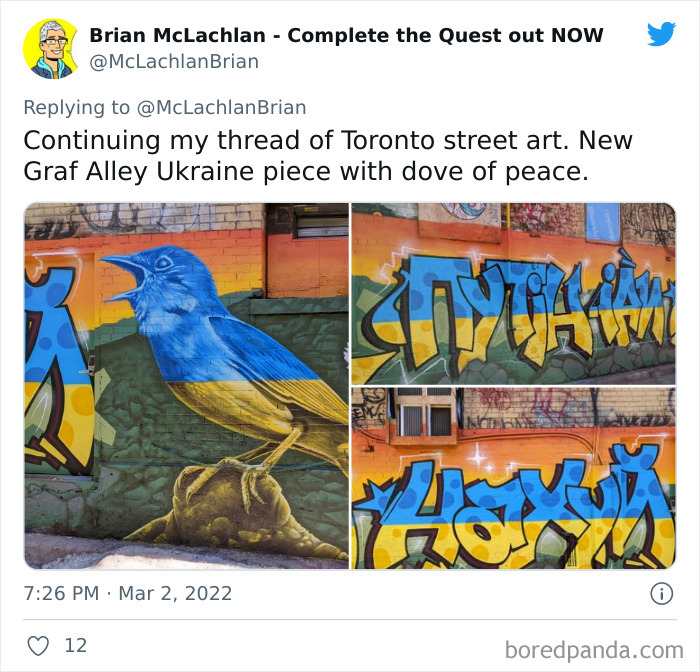Click the like count number 12

[x=75, y=646]
